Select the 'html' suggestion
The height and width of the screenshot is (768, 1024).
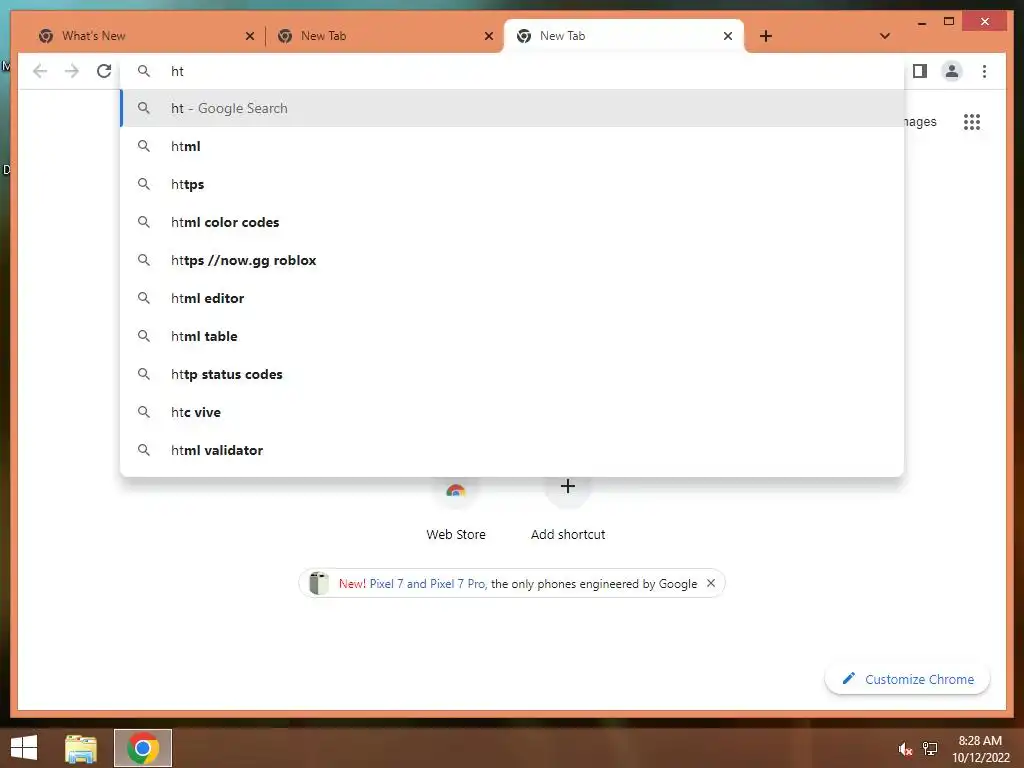513,146
